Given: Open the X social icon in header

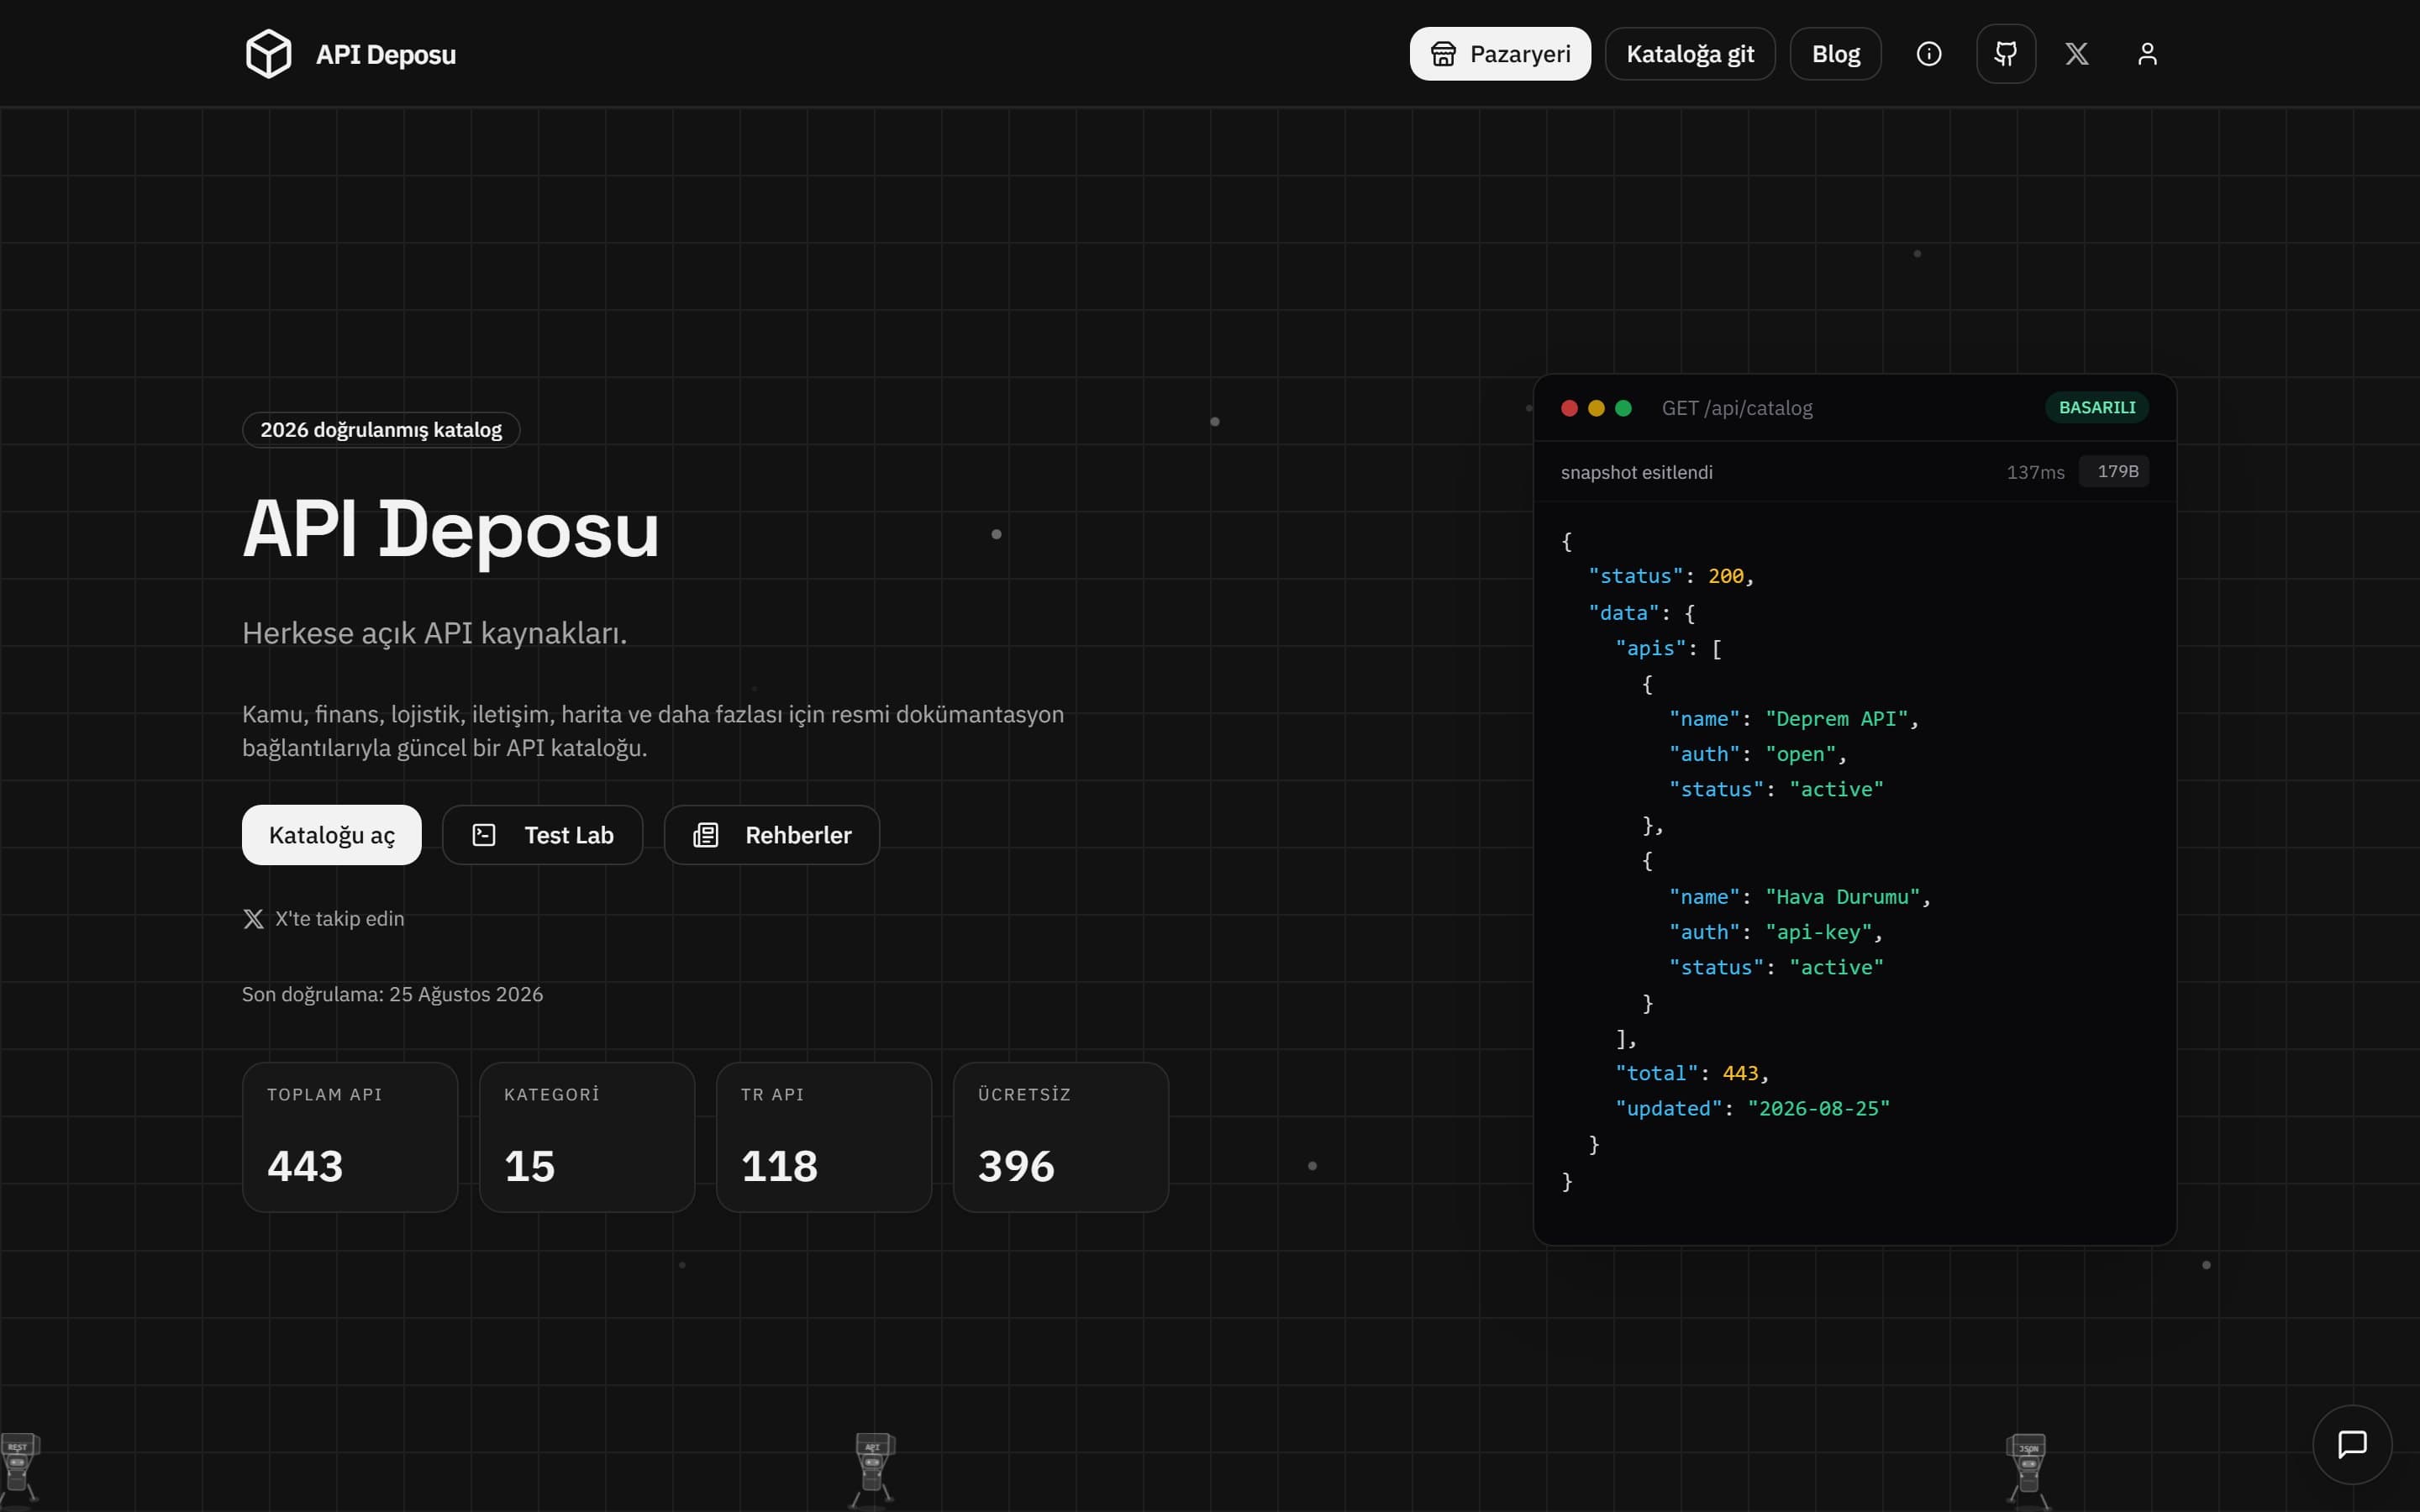Looking at the screenshot, I should (2077, 54).
